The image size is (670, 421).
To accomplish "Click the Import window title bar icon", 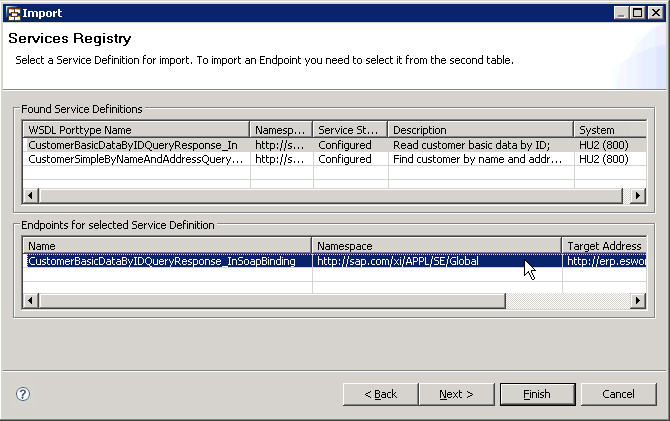I will [x=12, y=13].
